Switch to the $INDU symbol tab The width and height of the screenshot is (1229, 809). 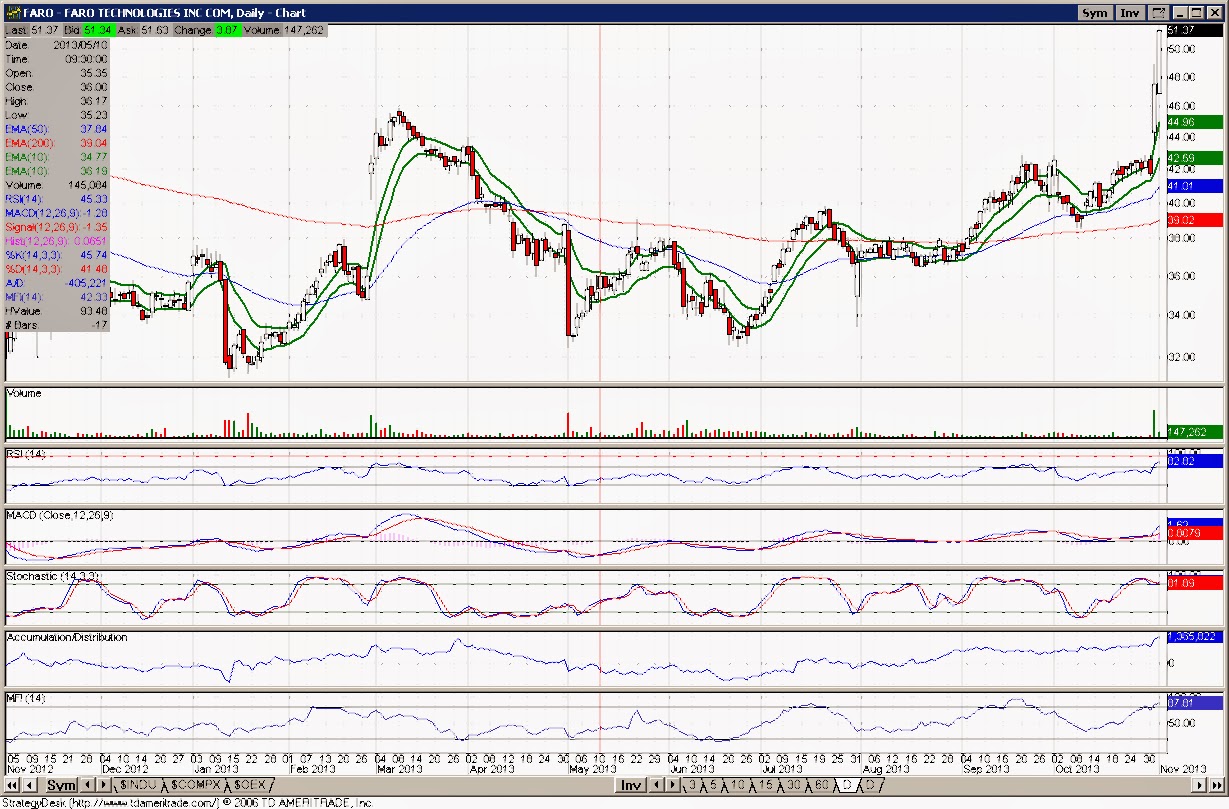(138, 785)
